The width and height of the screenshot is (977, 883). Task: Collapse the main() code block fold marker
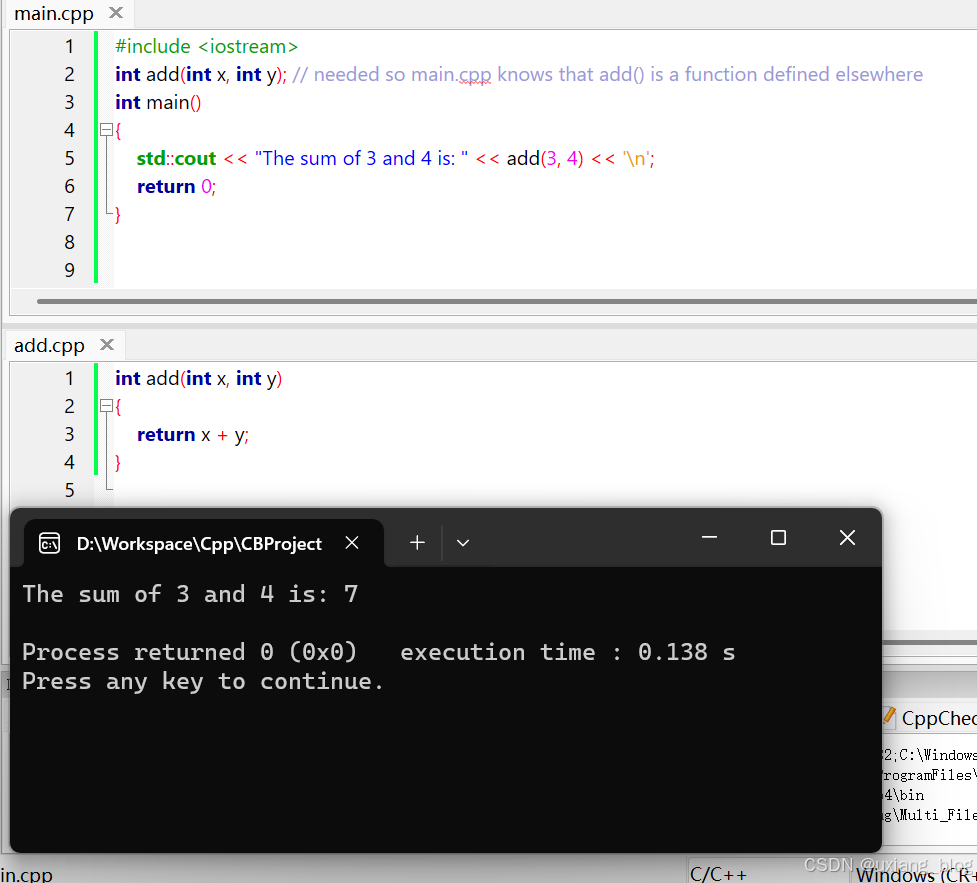pyautogui.click(x=106, y=130)
